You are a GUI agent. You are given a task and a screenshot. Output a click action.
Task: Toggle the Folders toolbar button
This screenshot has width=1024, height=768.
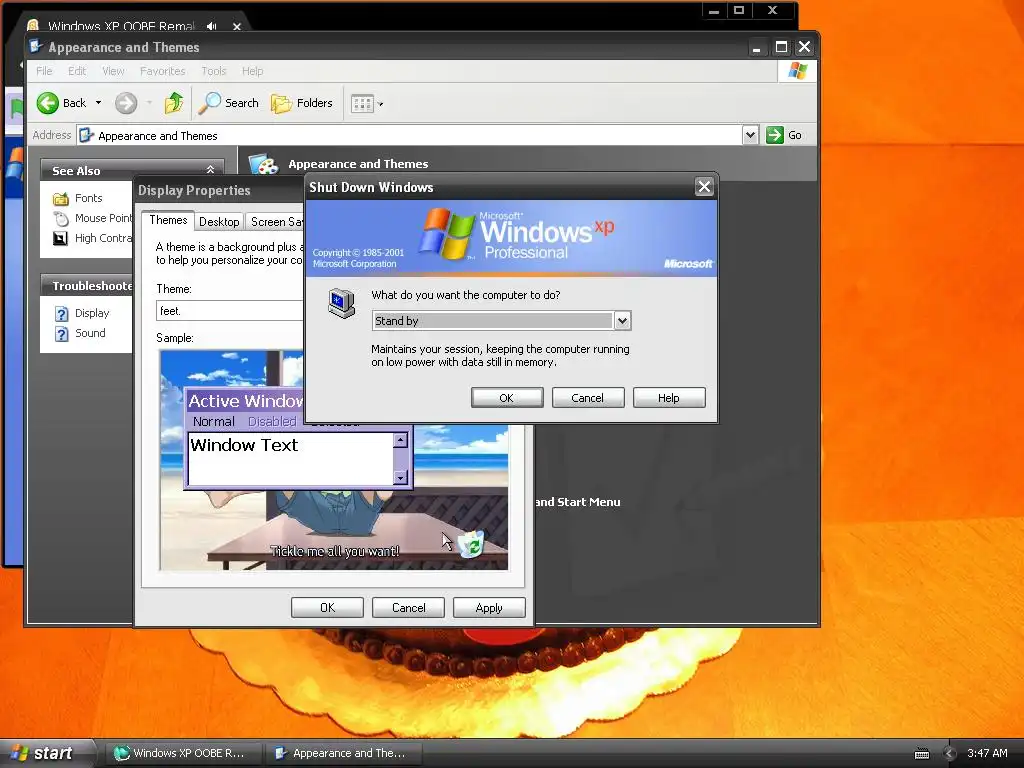pyautogui.click(x=302, y=103)
